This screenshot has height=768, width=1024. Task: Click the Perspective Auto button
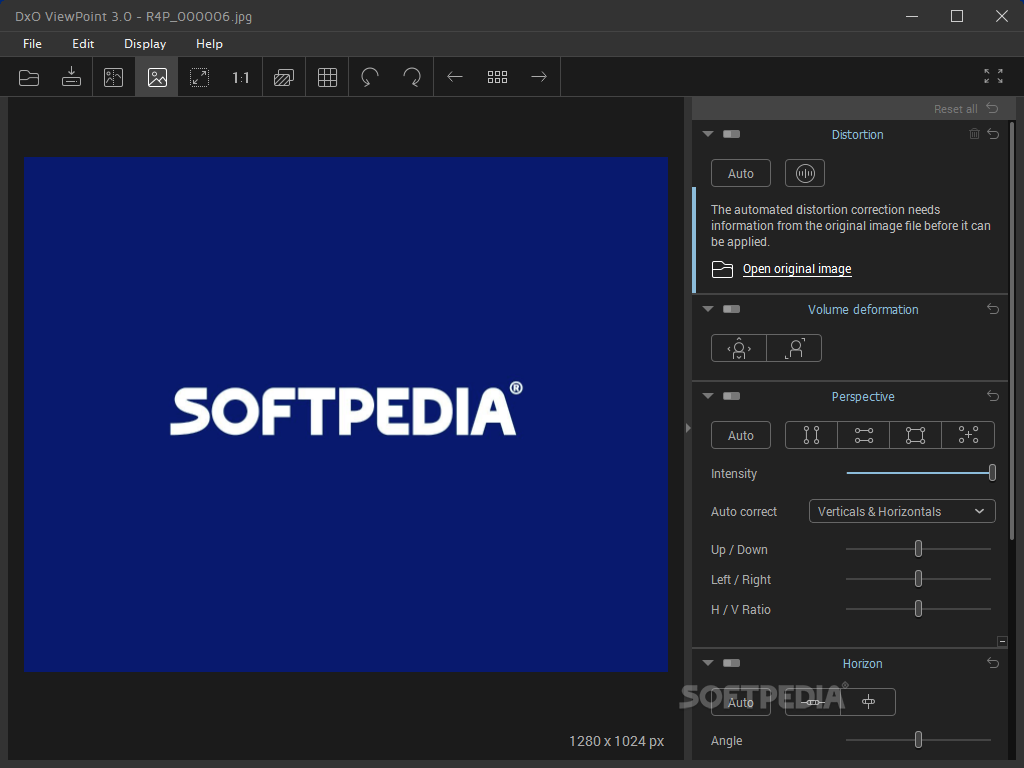[x=741, y=435]
